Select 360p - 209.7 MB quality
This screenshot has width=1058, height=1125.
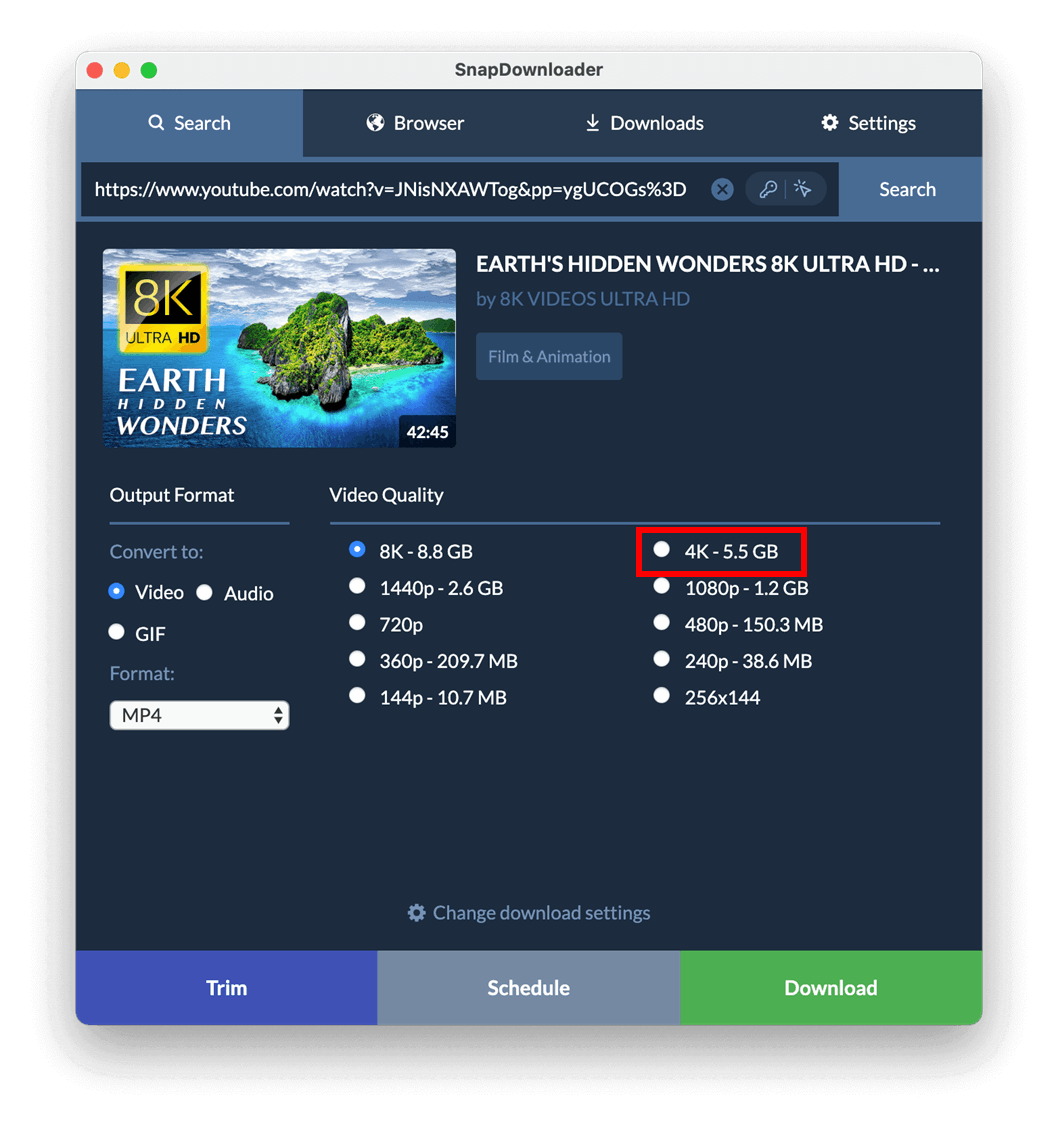point(433,661)
